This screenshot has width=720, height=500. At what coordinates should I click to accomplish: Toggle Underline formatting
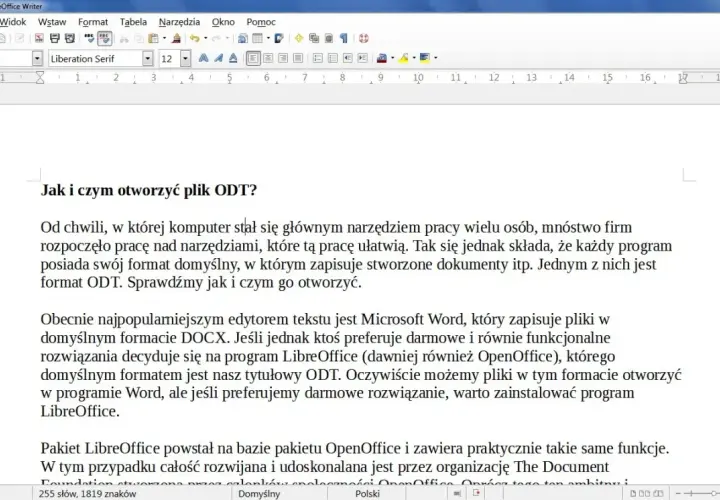(x=233, y=58)
